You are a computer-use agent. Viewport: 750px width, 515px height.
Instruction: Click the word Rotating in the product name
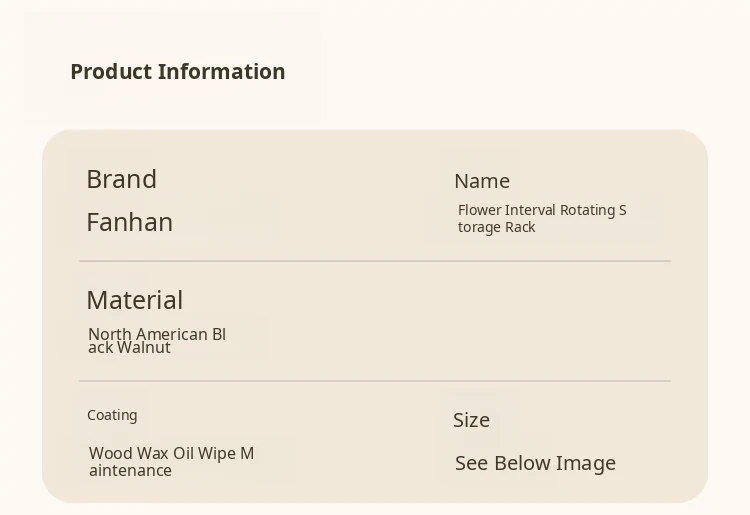point(587,210)
